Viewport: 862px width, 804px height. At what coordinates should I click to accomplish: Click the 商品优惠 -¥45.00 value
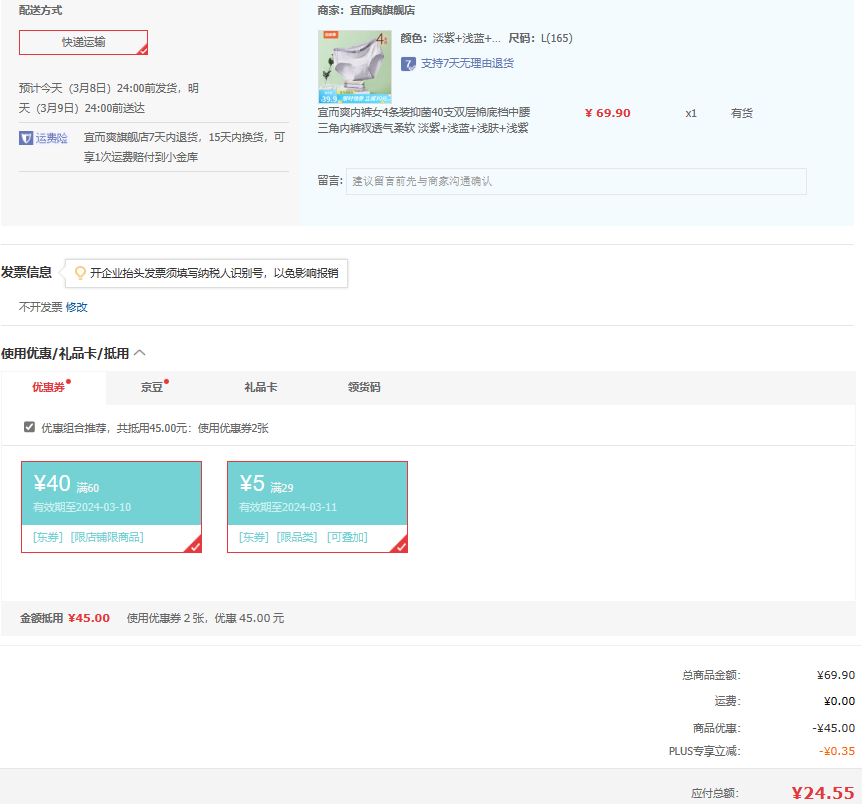[x=833, y=728]
